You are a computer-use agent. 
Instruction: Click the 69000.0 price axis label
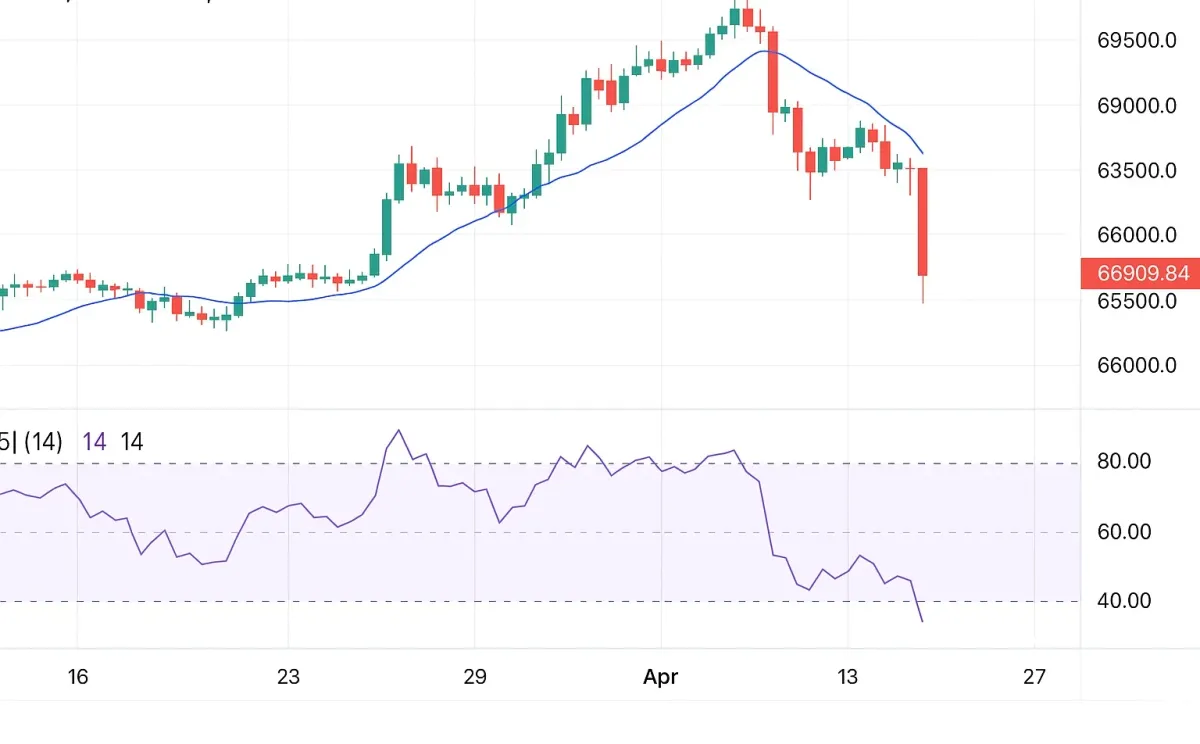pos(1136,106)
